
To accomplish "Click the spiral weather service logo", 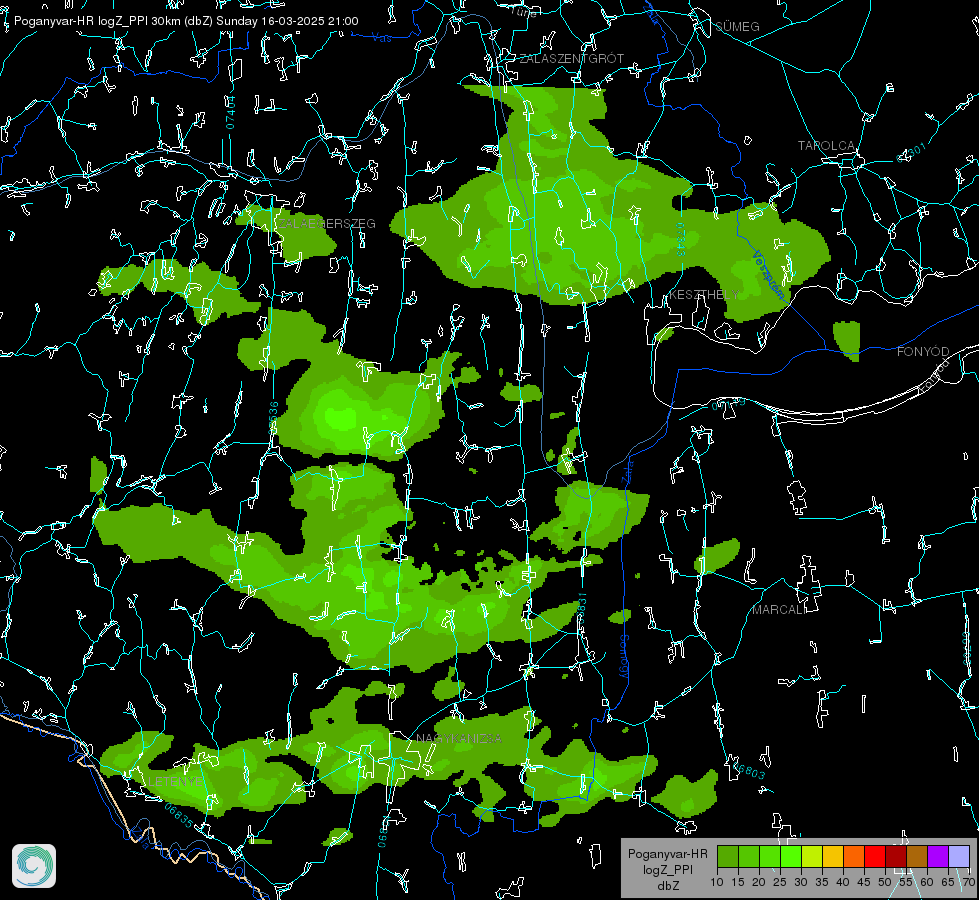I will (x=34, y=866).
